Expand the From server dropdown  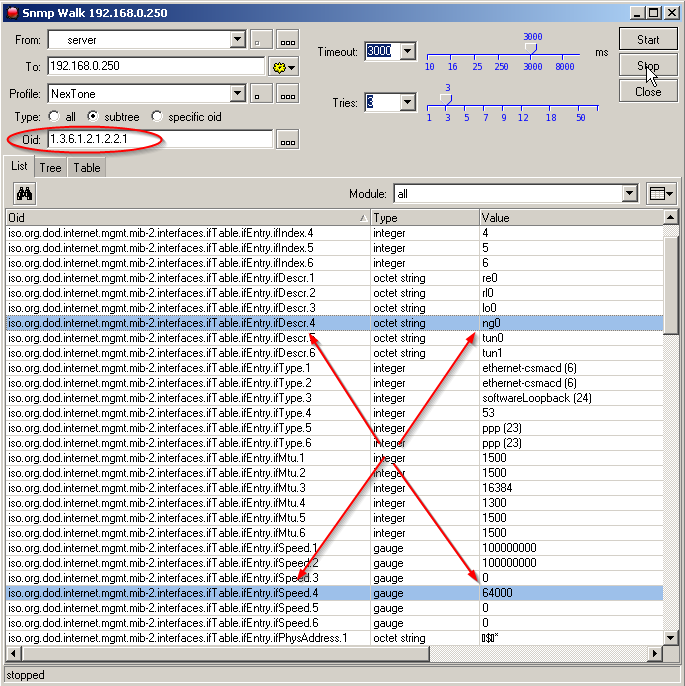tap(238, 40)
